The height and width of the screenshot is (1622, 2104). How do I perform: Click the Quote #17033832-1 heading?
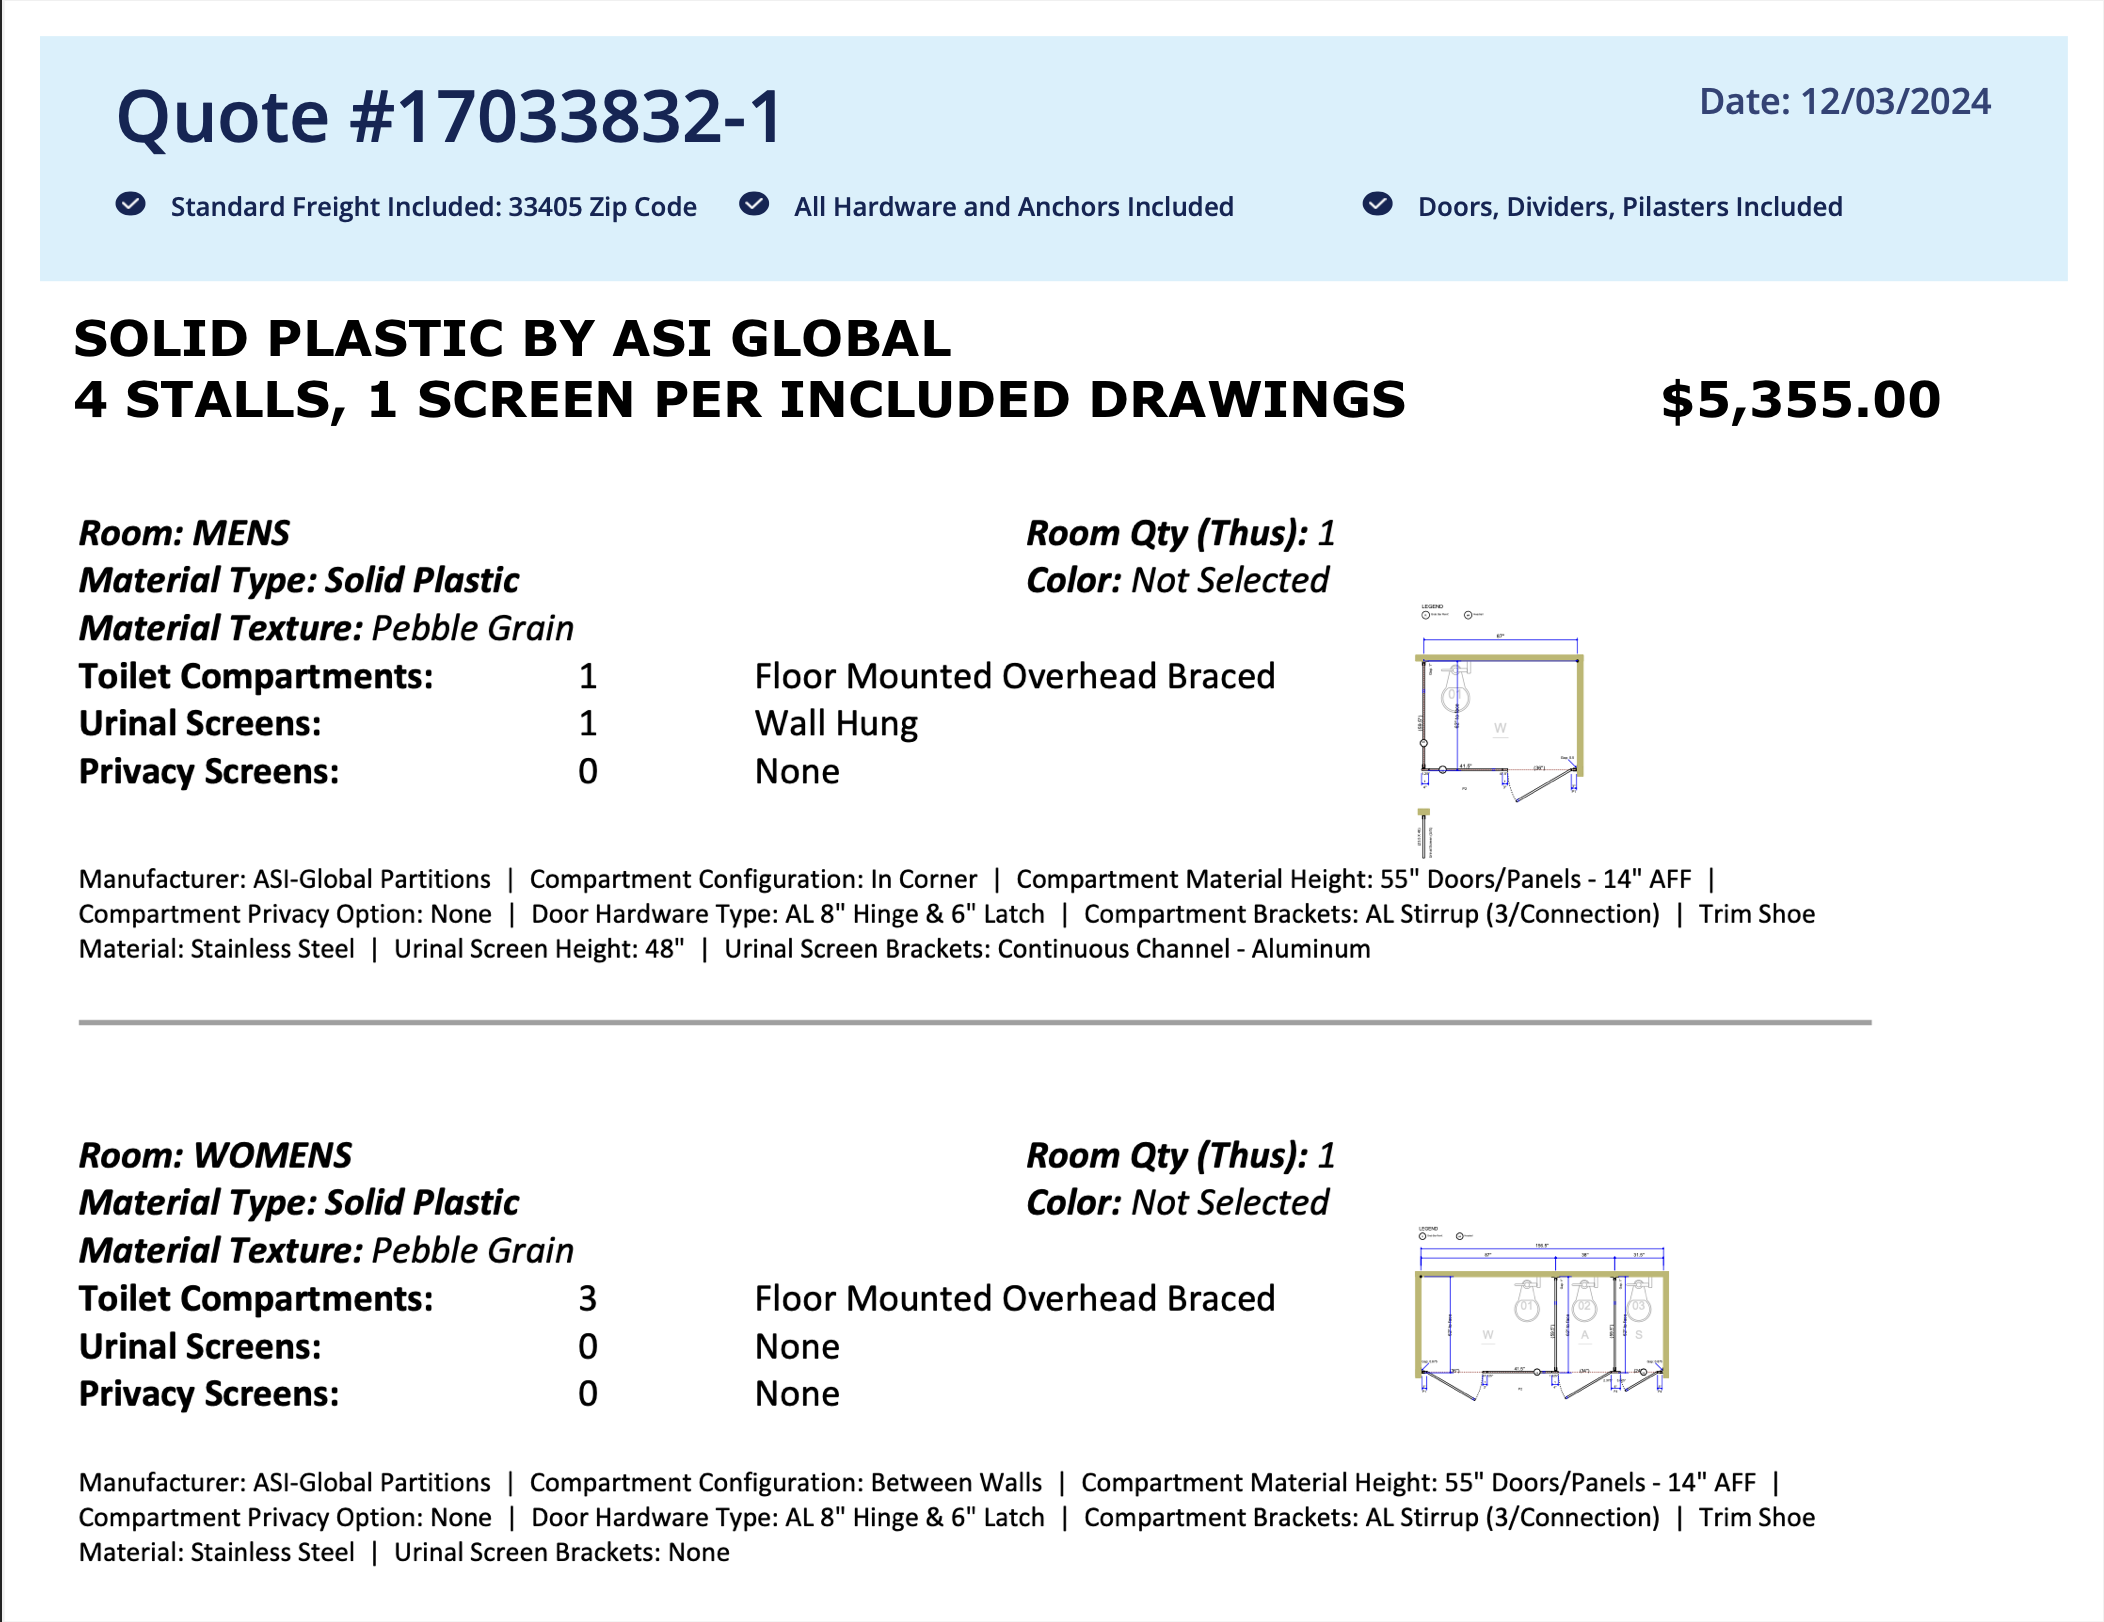[x=450, y=117]
